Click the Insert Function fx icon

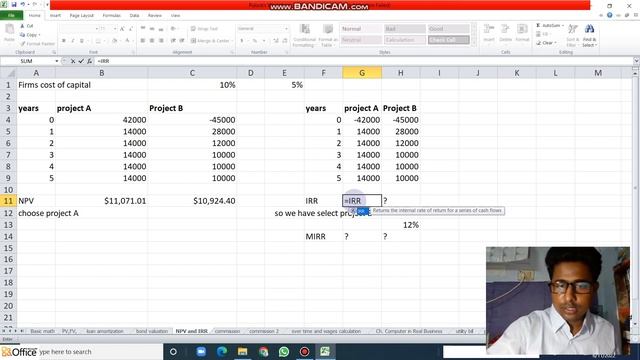(89, 61)
